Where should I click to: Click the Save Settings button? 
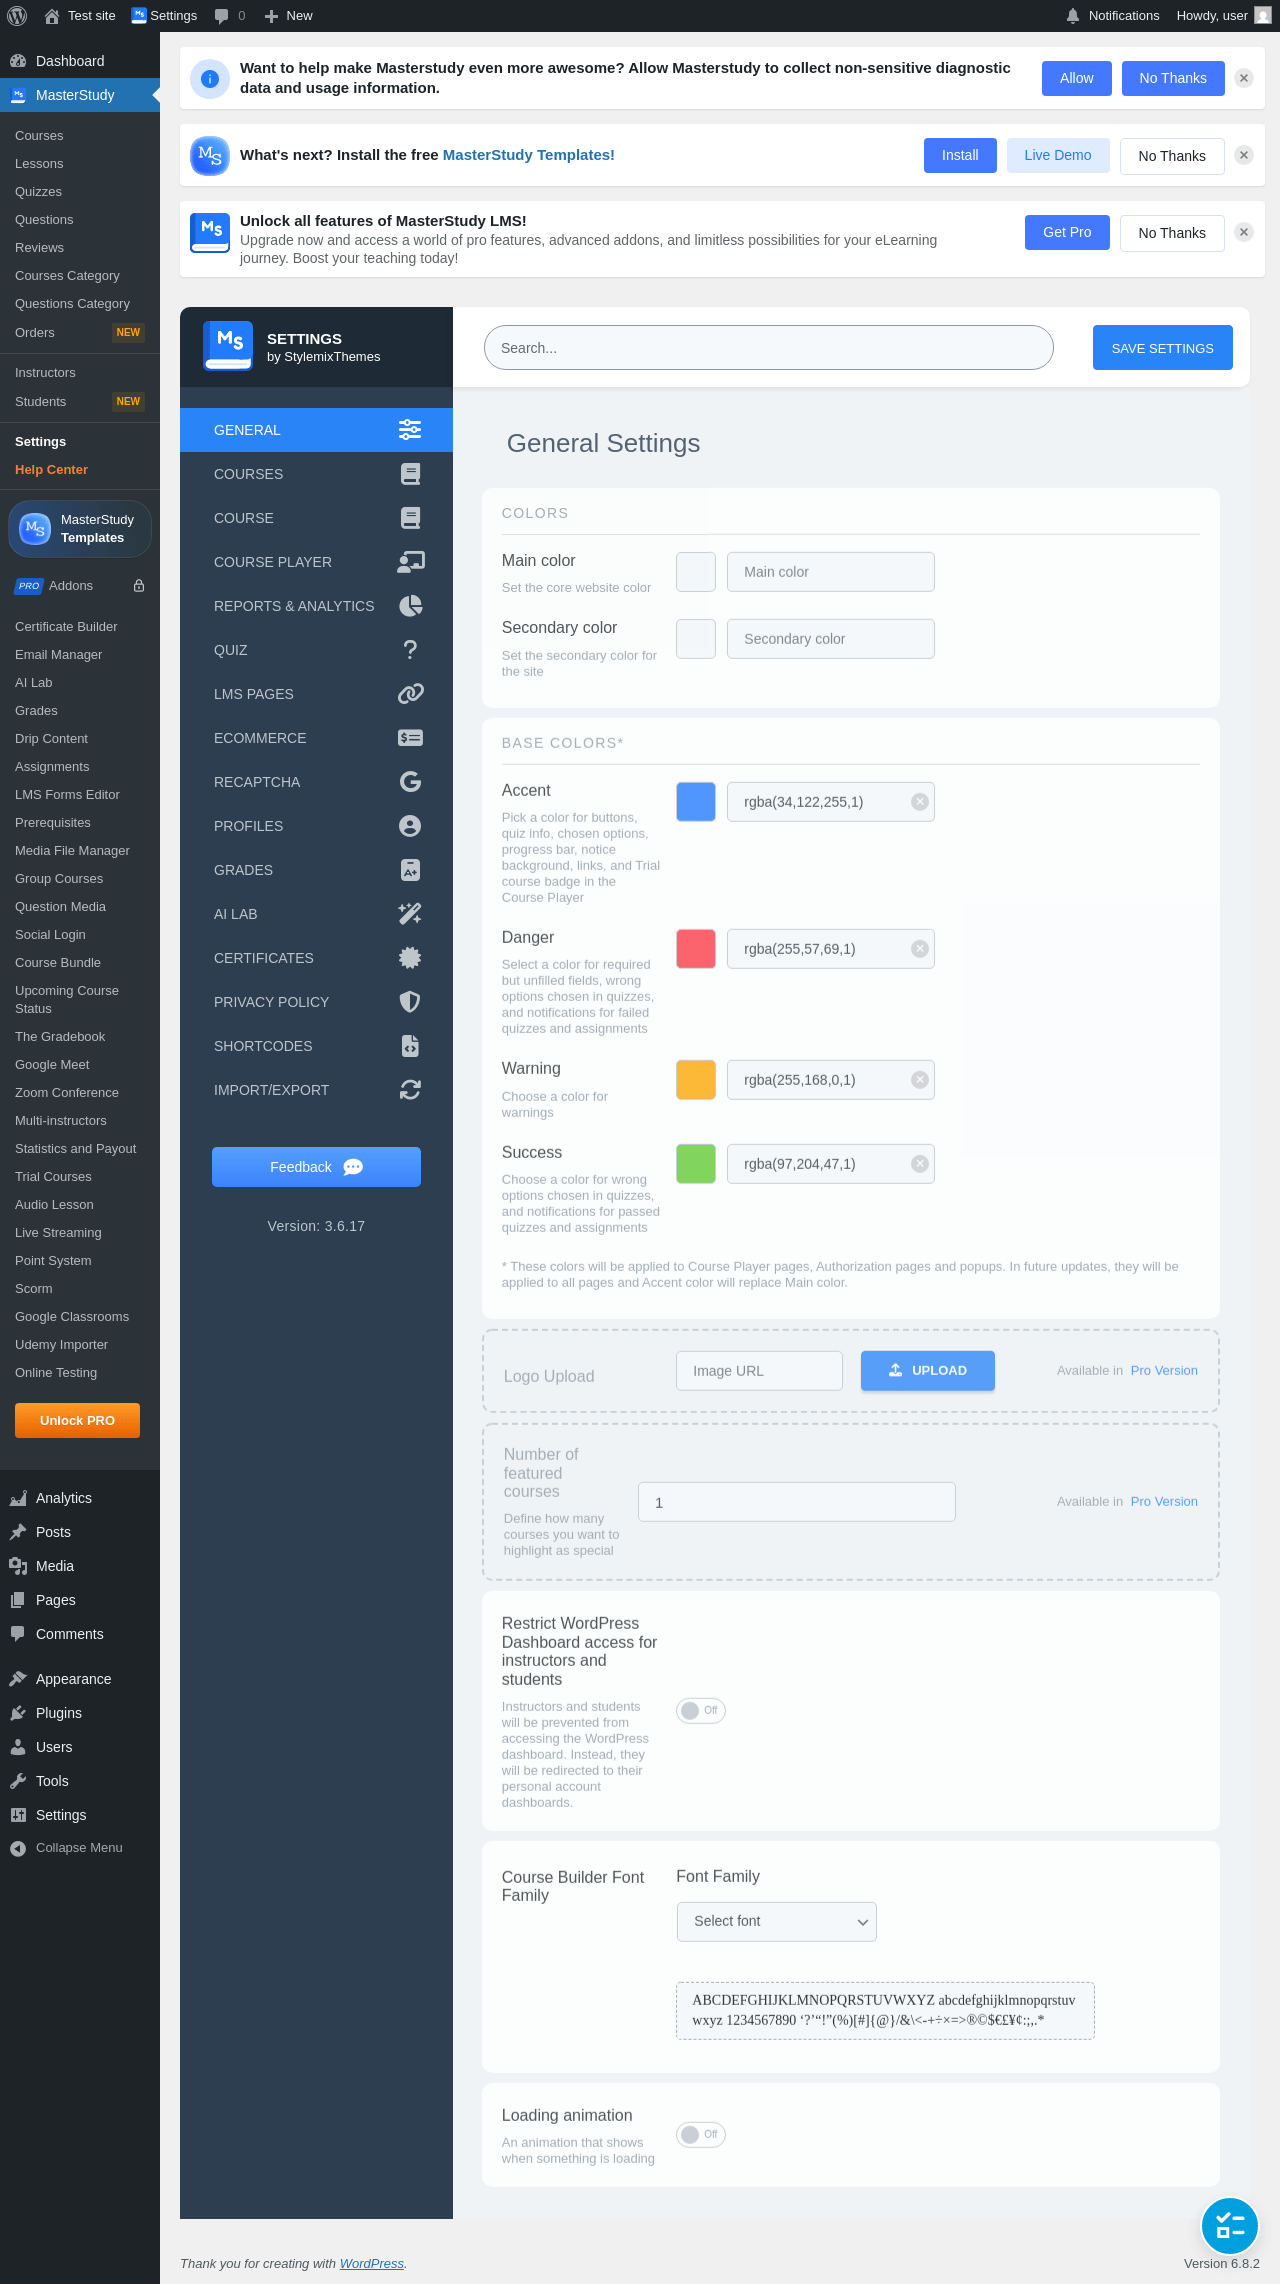tap(1162, 348)
